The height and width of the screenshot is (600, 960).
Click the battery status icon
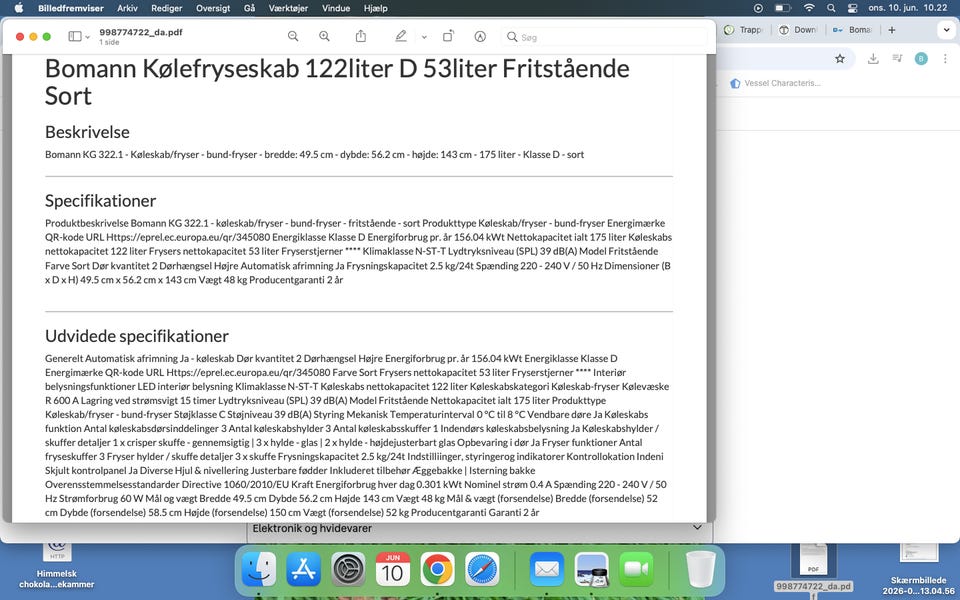[783, 8]
